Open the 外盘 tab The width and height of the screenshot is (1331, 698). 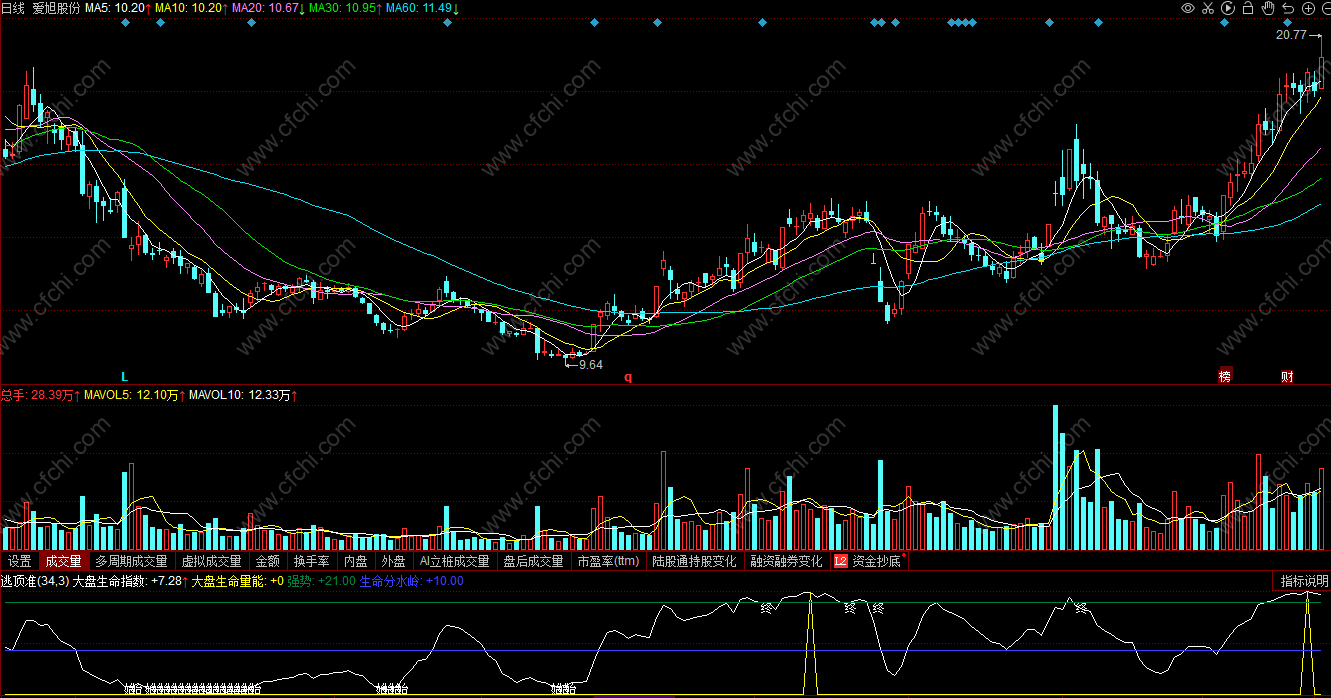tap(394, 561)
